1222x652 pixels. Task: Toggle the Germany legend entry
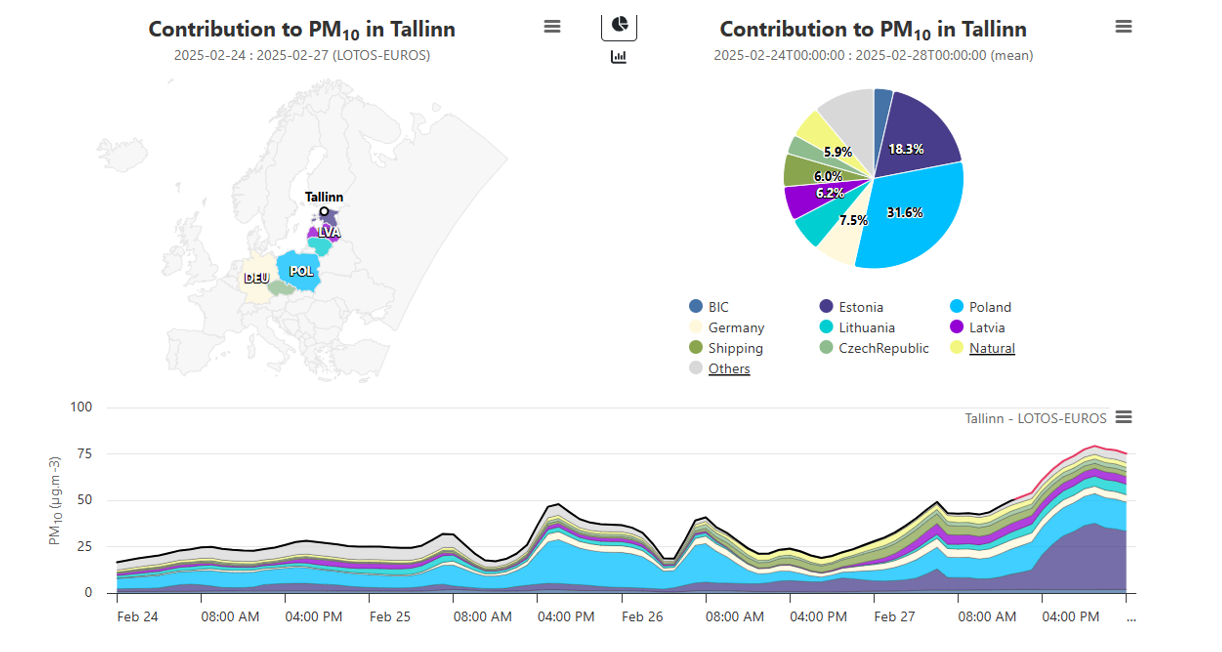click(x=726, y=328)
